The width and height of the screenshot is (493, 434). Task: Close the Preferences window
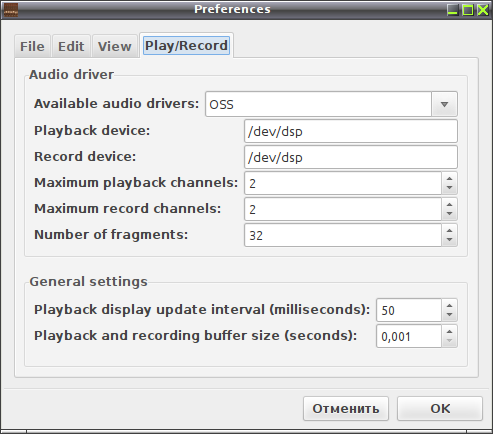(483, 10)
